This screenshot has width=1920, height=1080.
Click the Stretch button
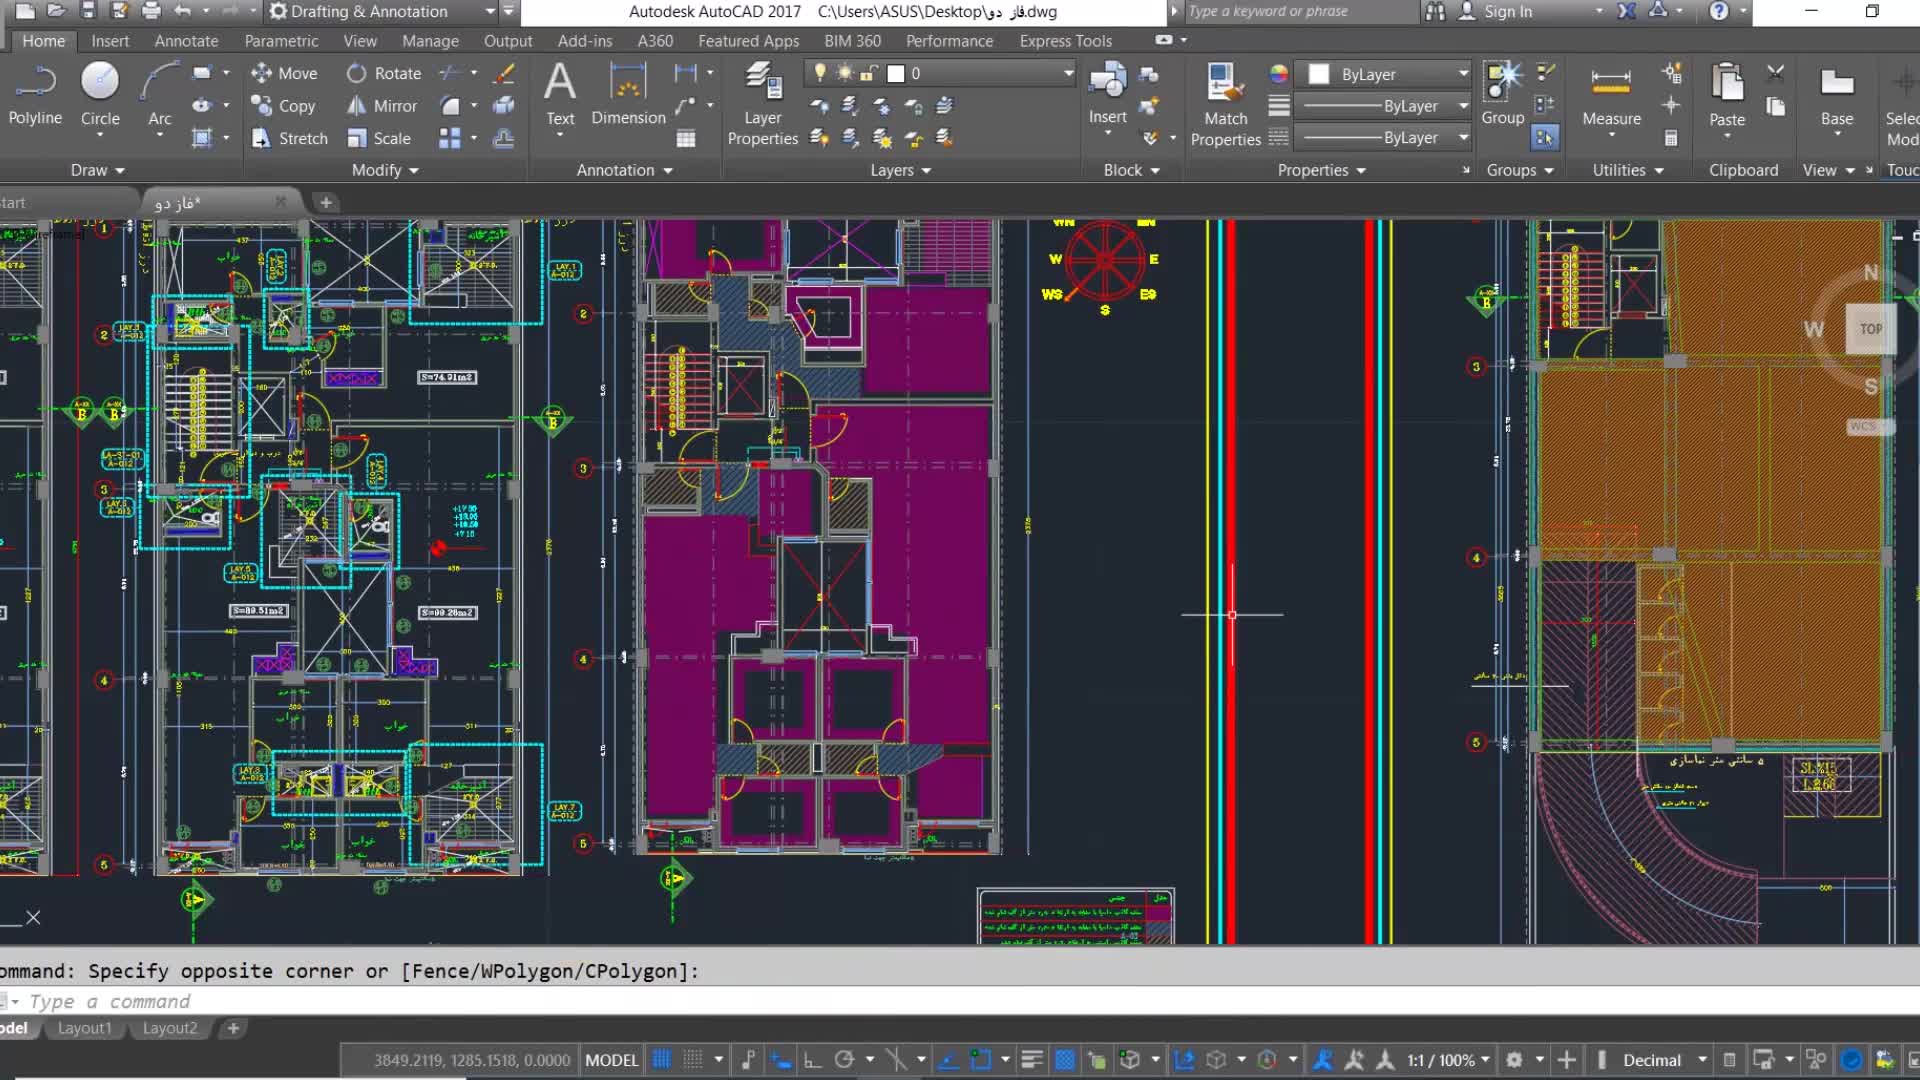pos(290,138)
